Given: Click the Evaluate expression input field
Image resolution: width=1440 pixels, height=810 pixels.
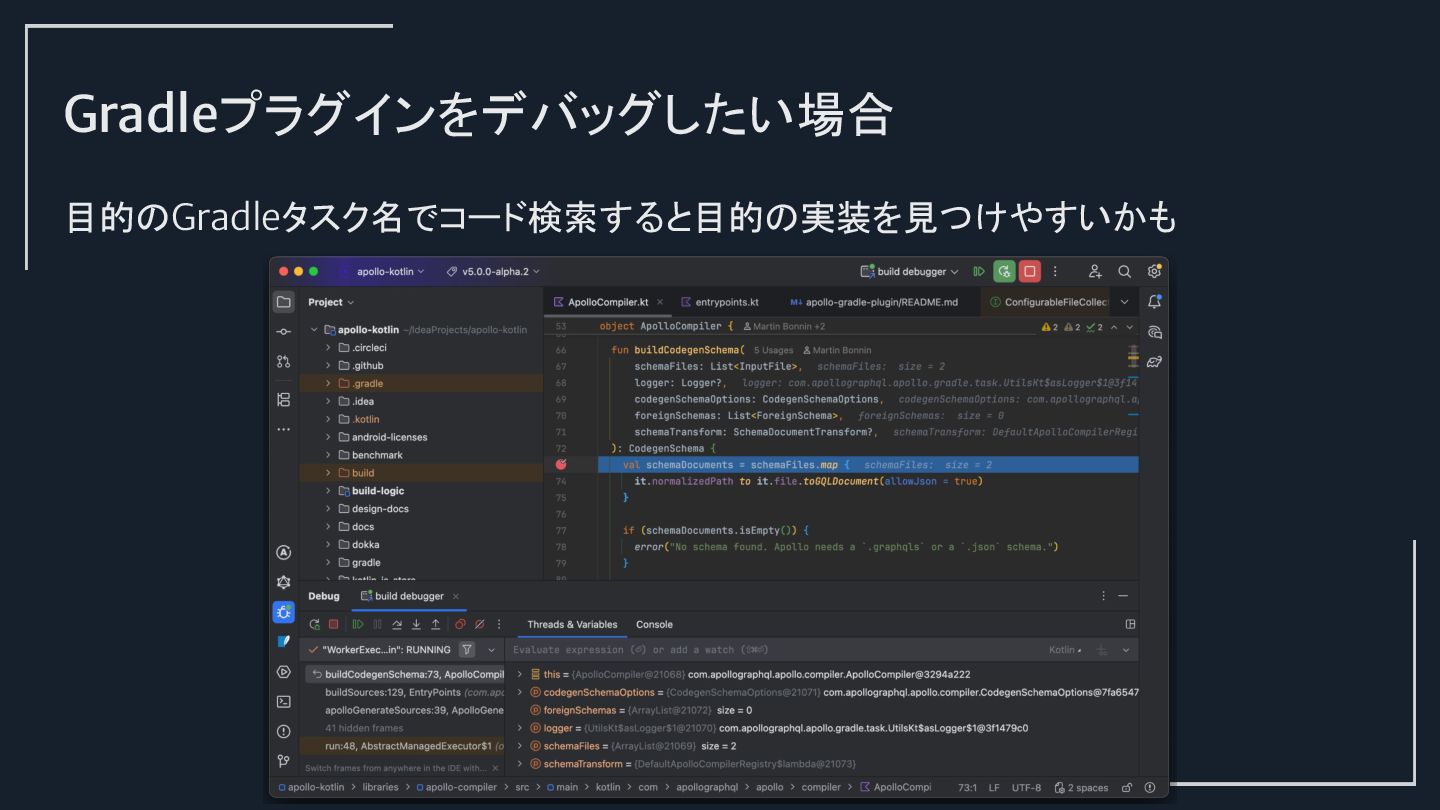Looking at the screenshot, I should tap(775, 650).
